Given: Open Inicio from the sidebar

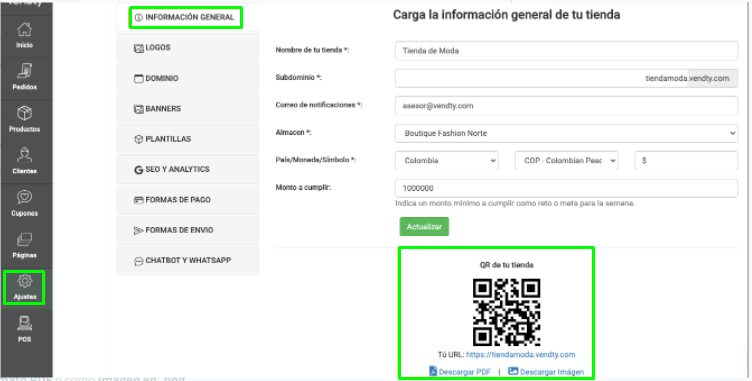Looking at the screenshot, I should point(25,36).
